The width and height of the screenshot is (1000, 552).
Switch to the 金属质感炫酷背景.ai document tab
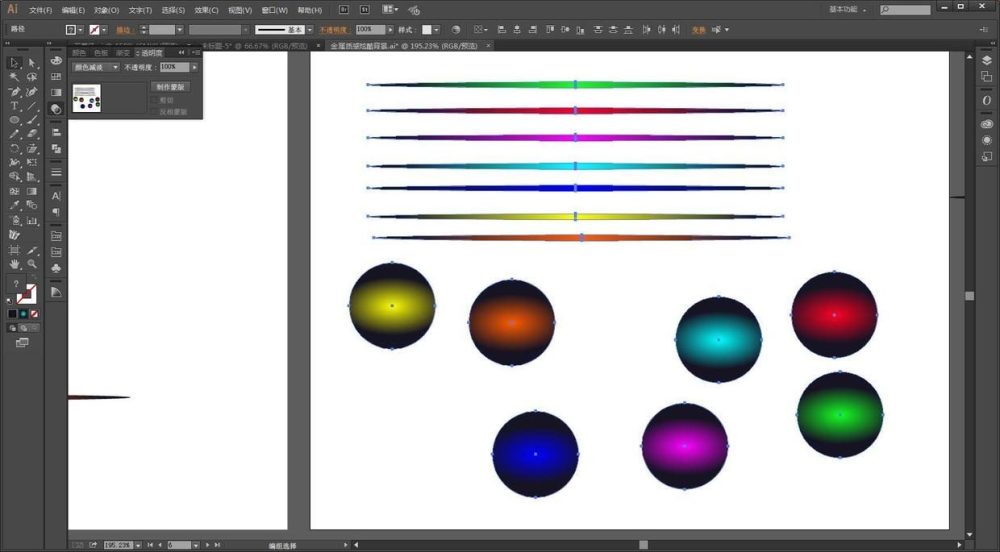[x=385, y=46]
